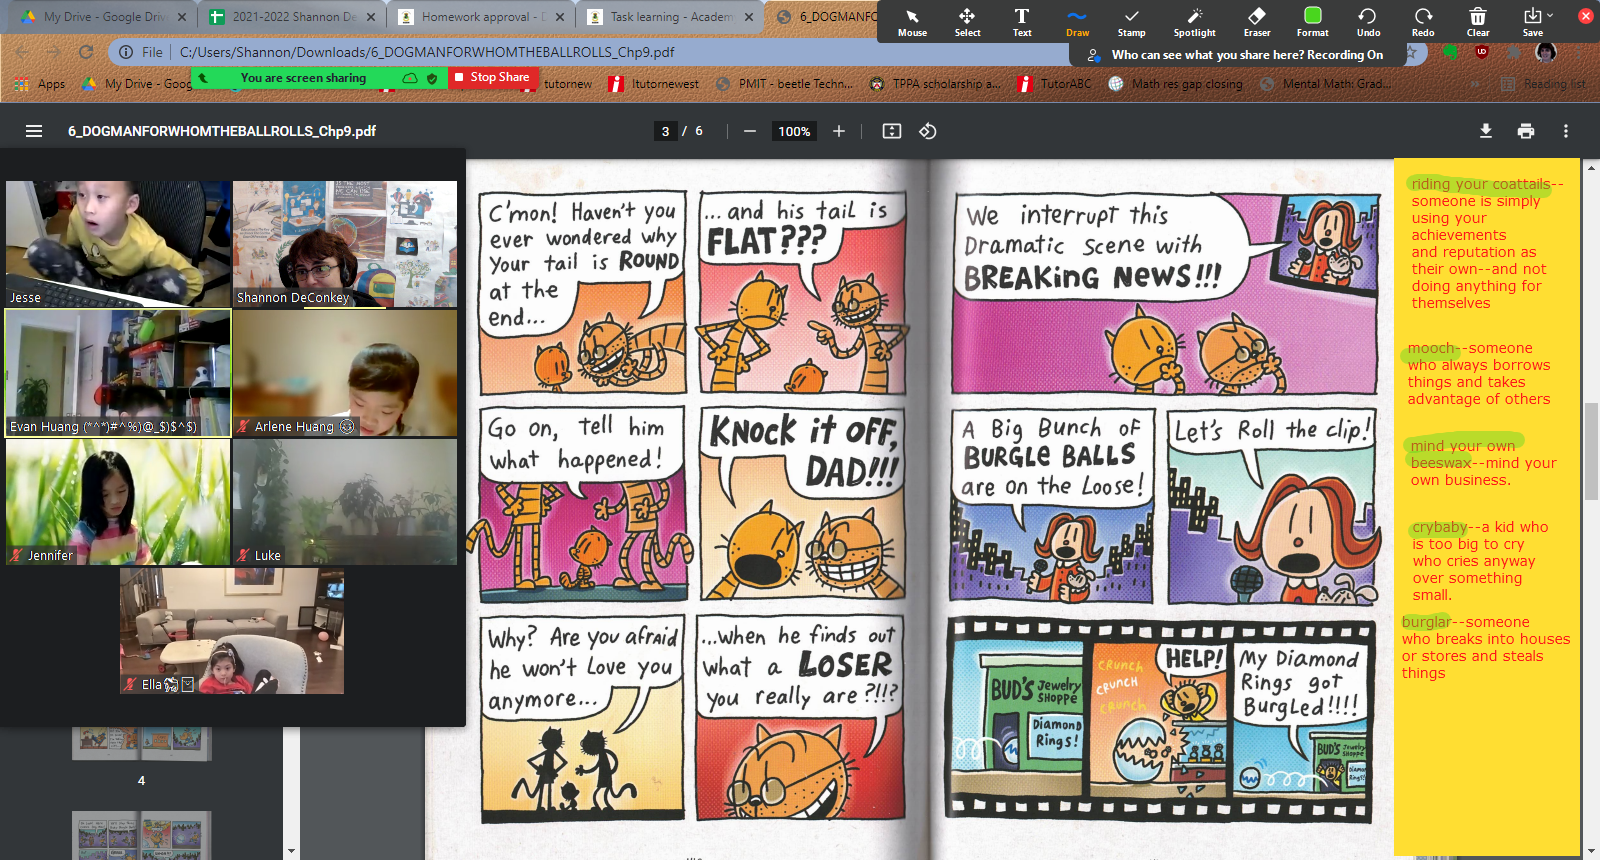Open the Itutornewest bookmark
Image resolution: width=1600 pixels, height=860 pixels.
point(654,84)
